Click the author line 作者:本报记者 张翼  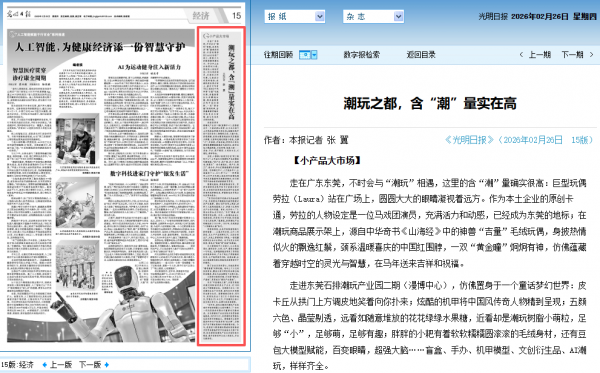(x=306, y=140)
